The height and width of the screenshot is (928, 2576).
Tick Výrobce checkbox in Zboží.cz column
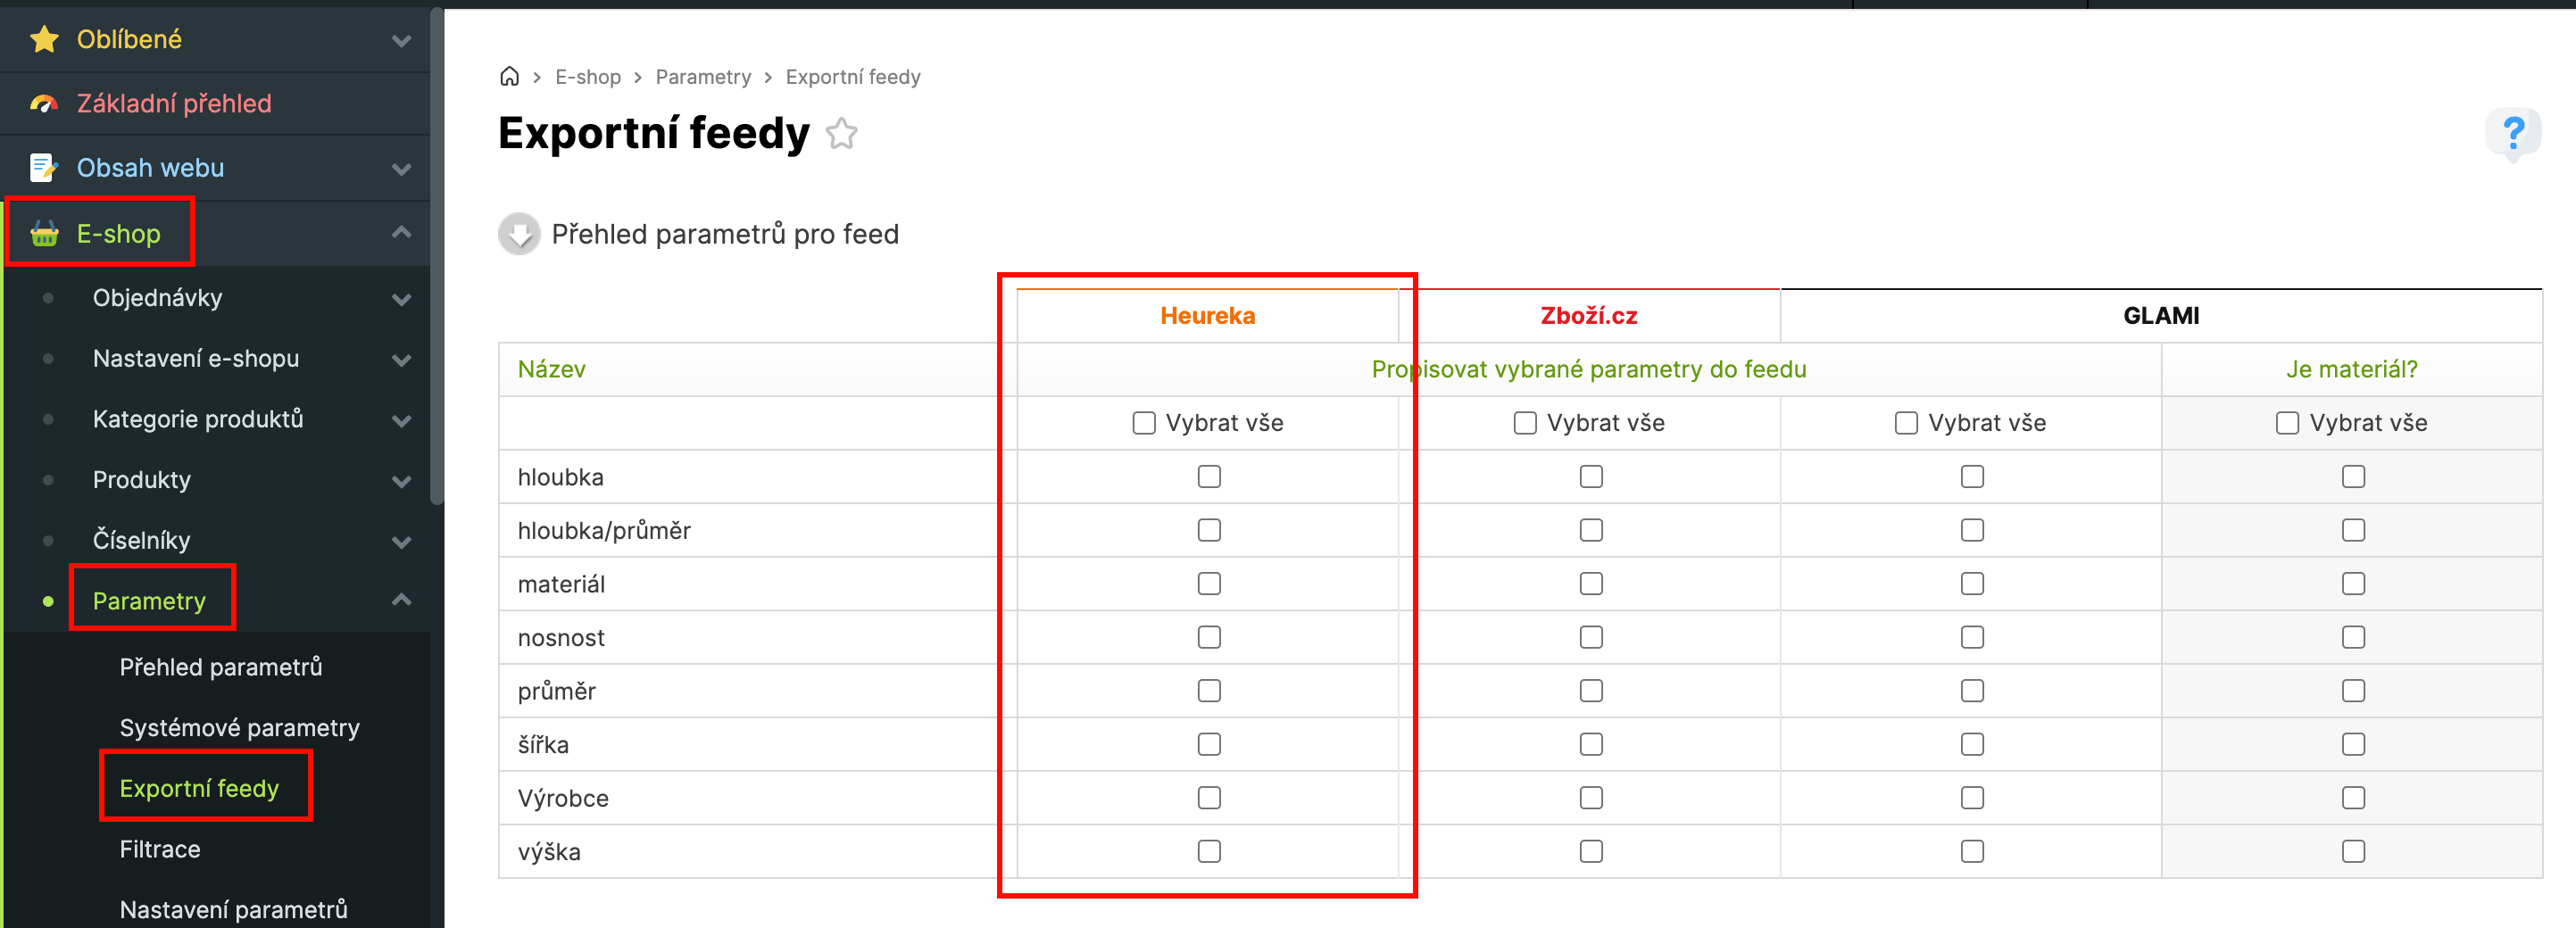[1591, 798]
